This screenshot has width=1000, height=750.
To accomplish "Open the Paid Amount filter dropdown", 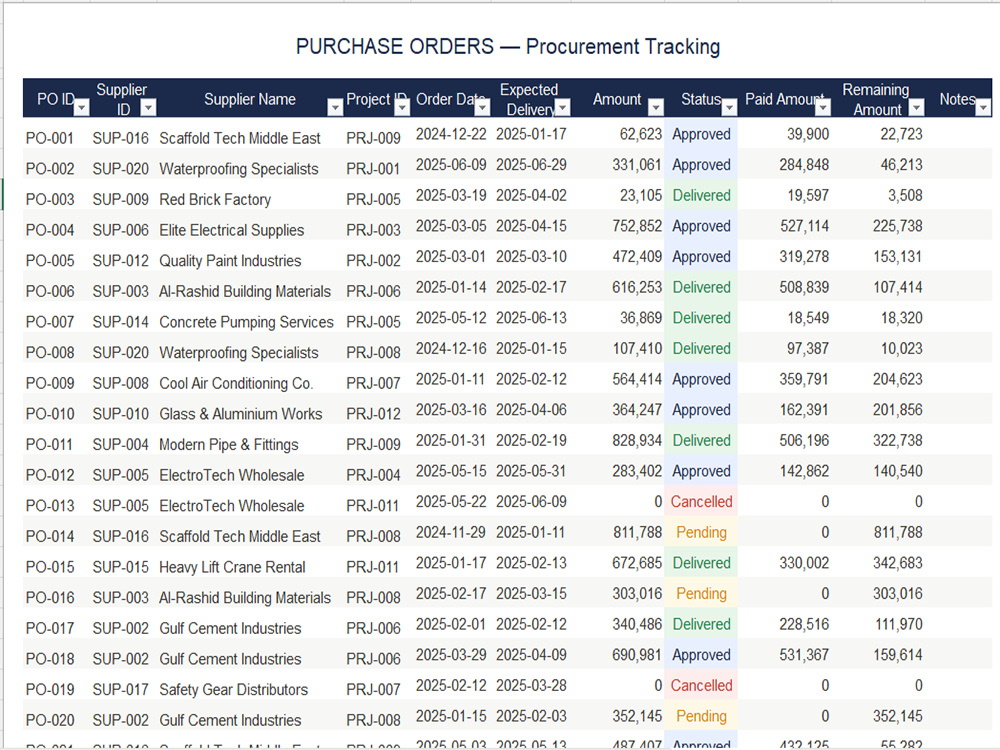I will (x=823, y=108).
